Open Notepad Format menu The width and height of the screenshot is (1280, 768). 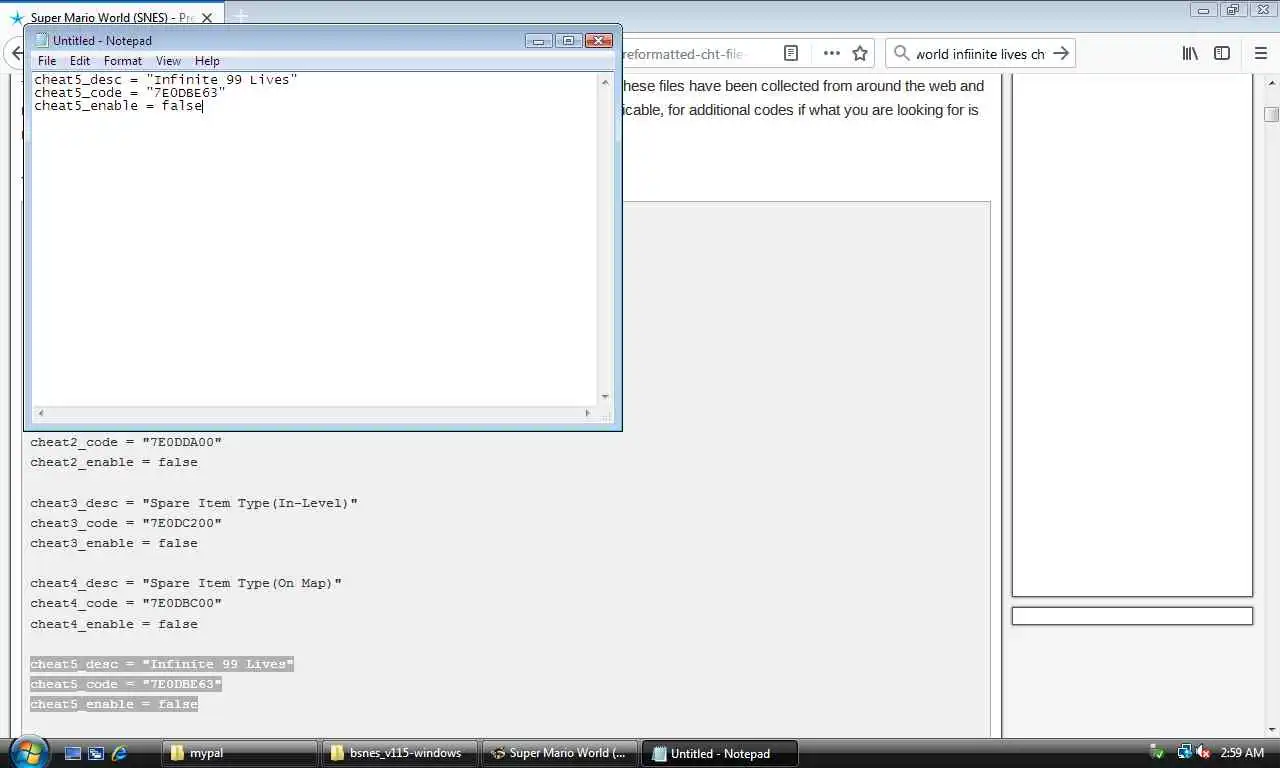pyautogui.click(x=123, y=61)
